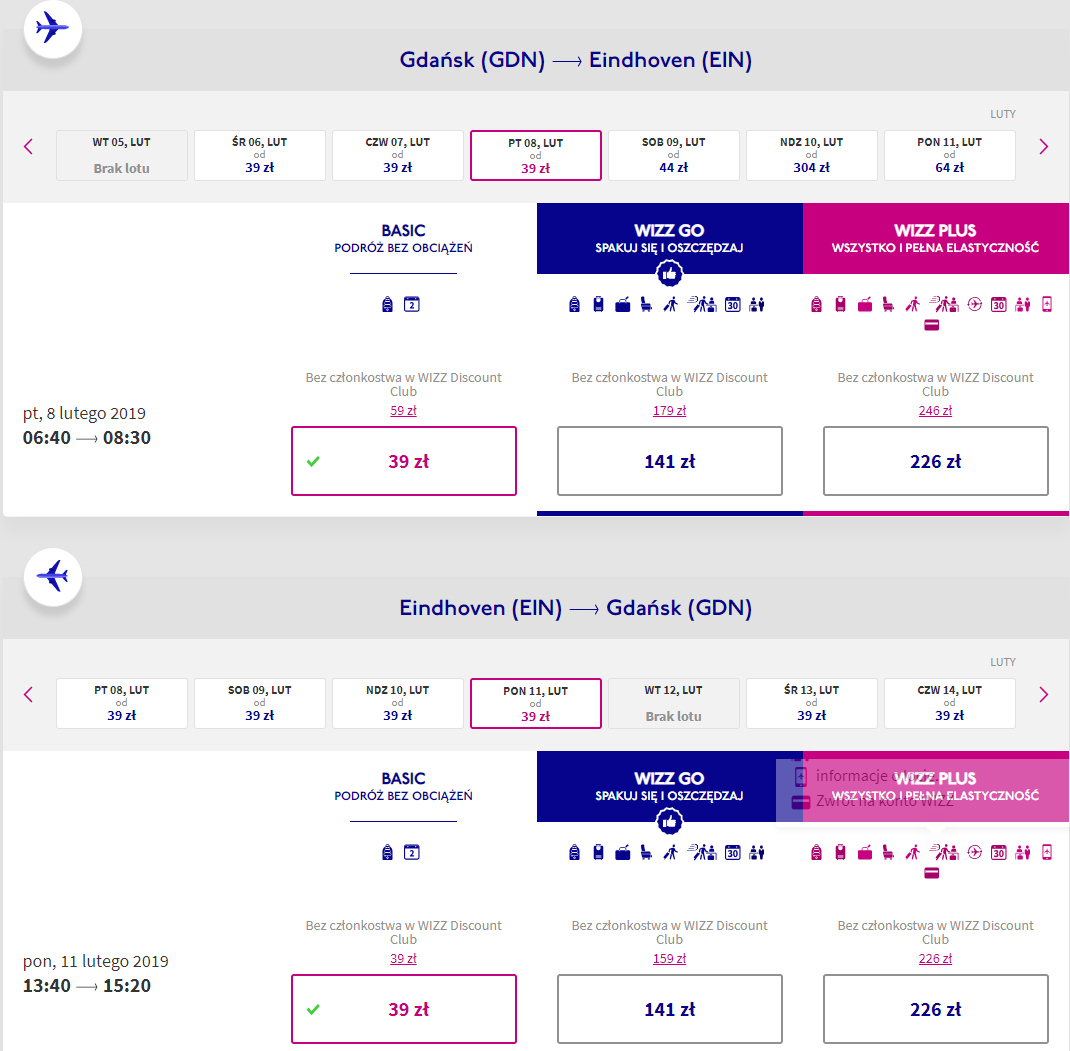The image size is (1070, 1051).
Task: Select the 226 zł WIZZ PLUS fare for the 13:40 flight
Action: pyautogui.click(x=936, y=1009)
